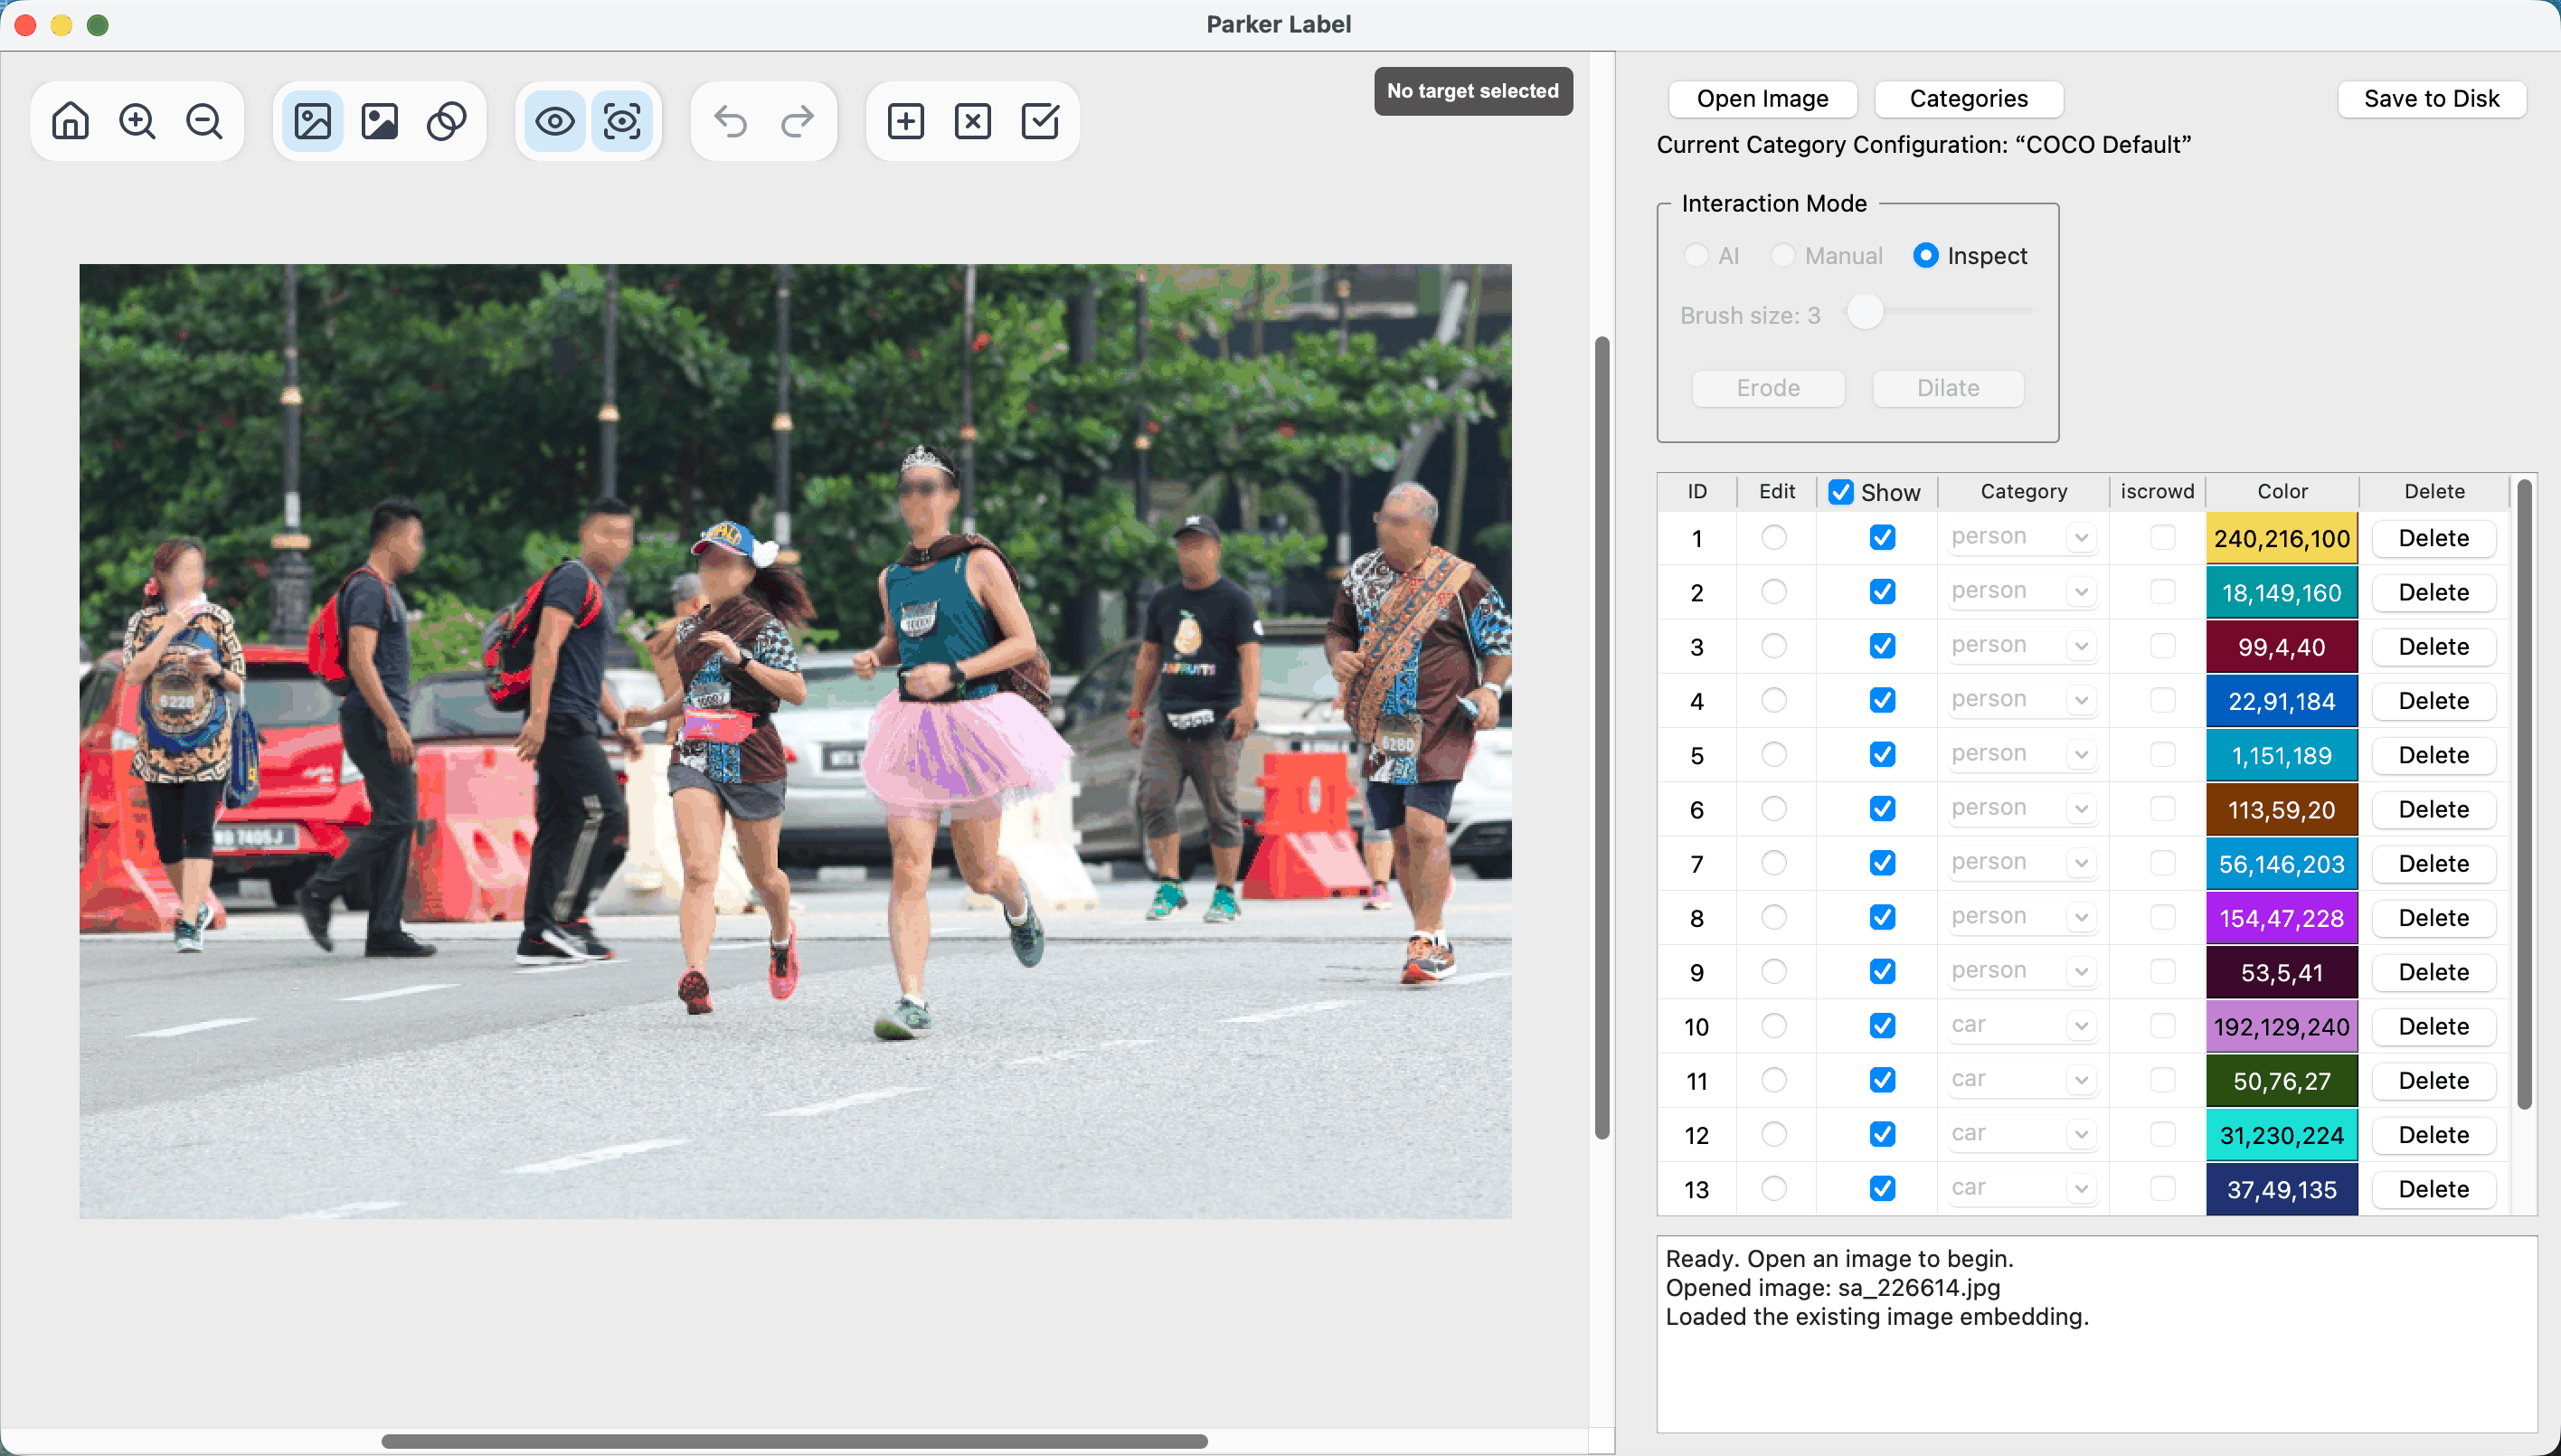Click the Category column header
Image resolution: width=2561 pixels, height=1456 pixels.
pyautogui.click(x=2023, y=492)
